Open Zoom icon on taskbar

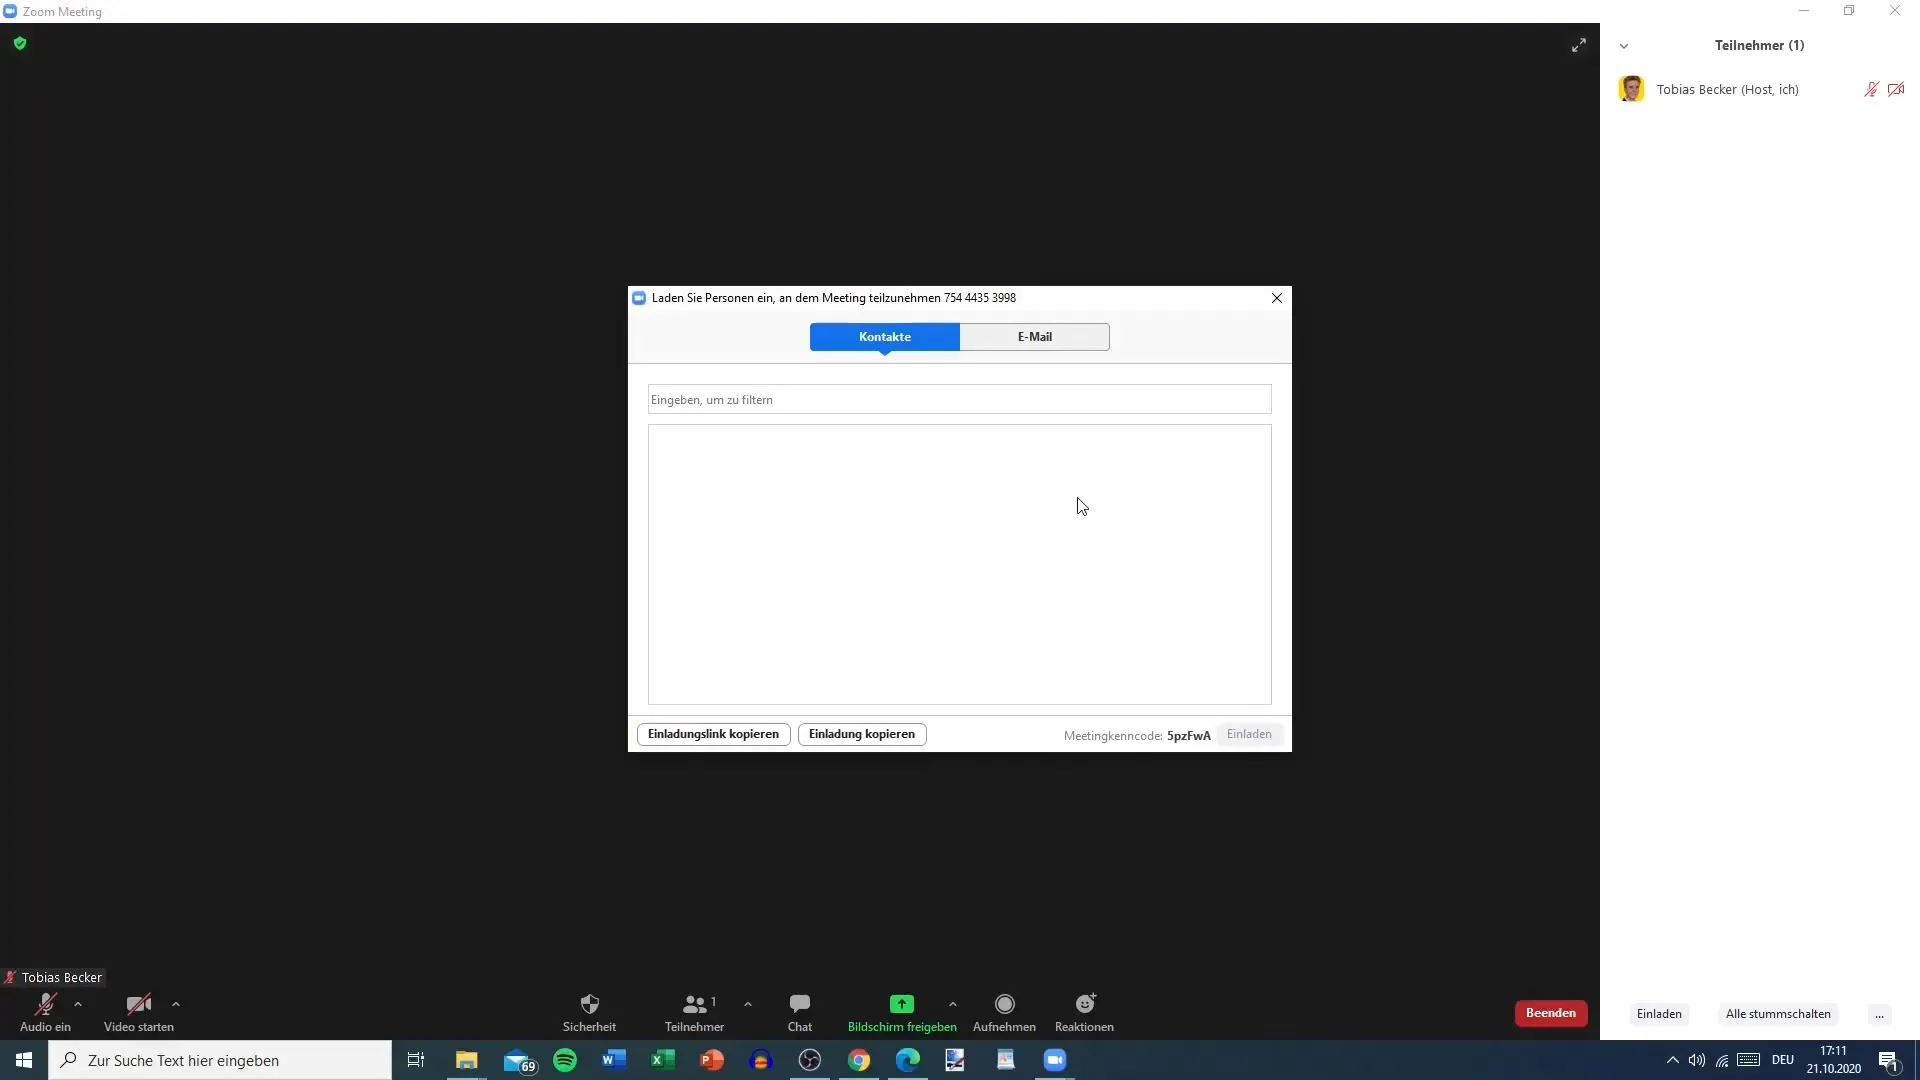(1055, 1060)
